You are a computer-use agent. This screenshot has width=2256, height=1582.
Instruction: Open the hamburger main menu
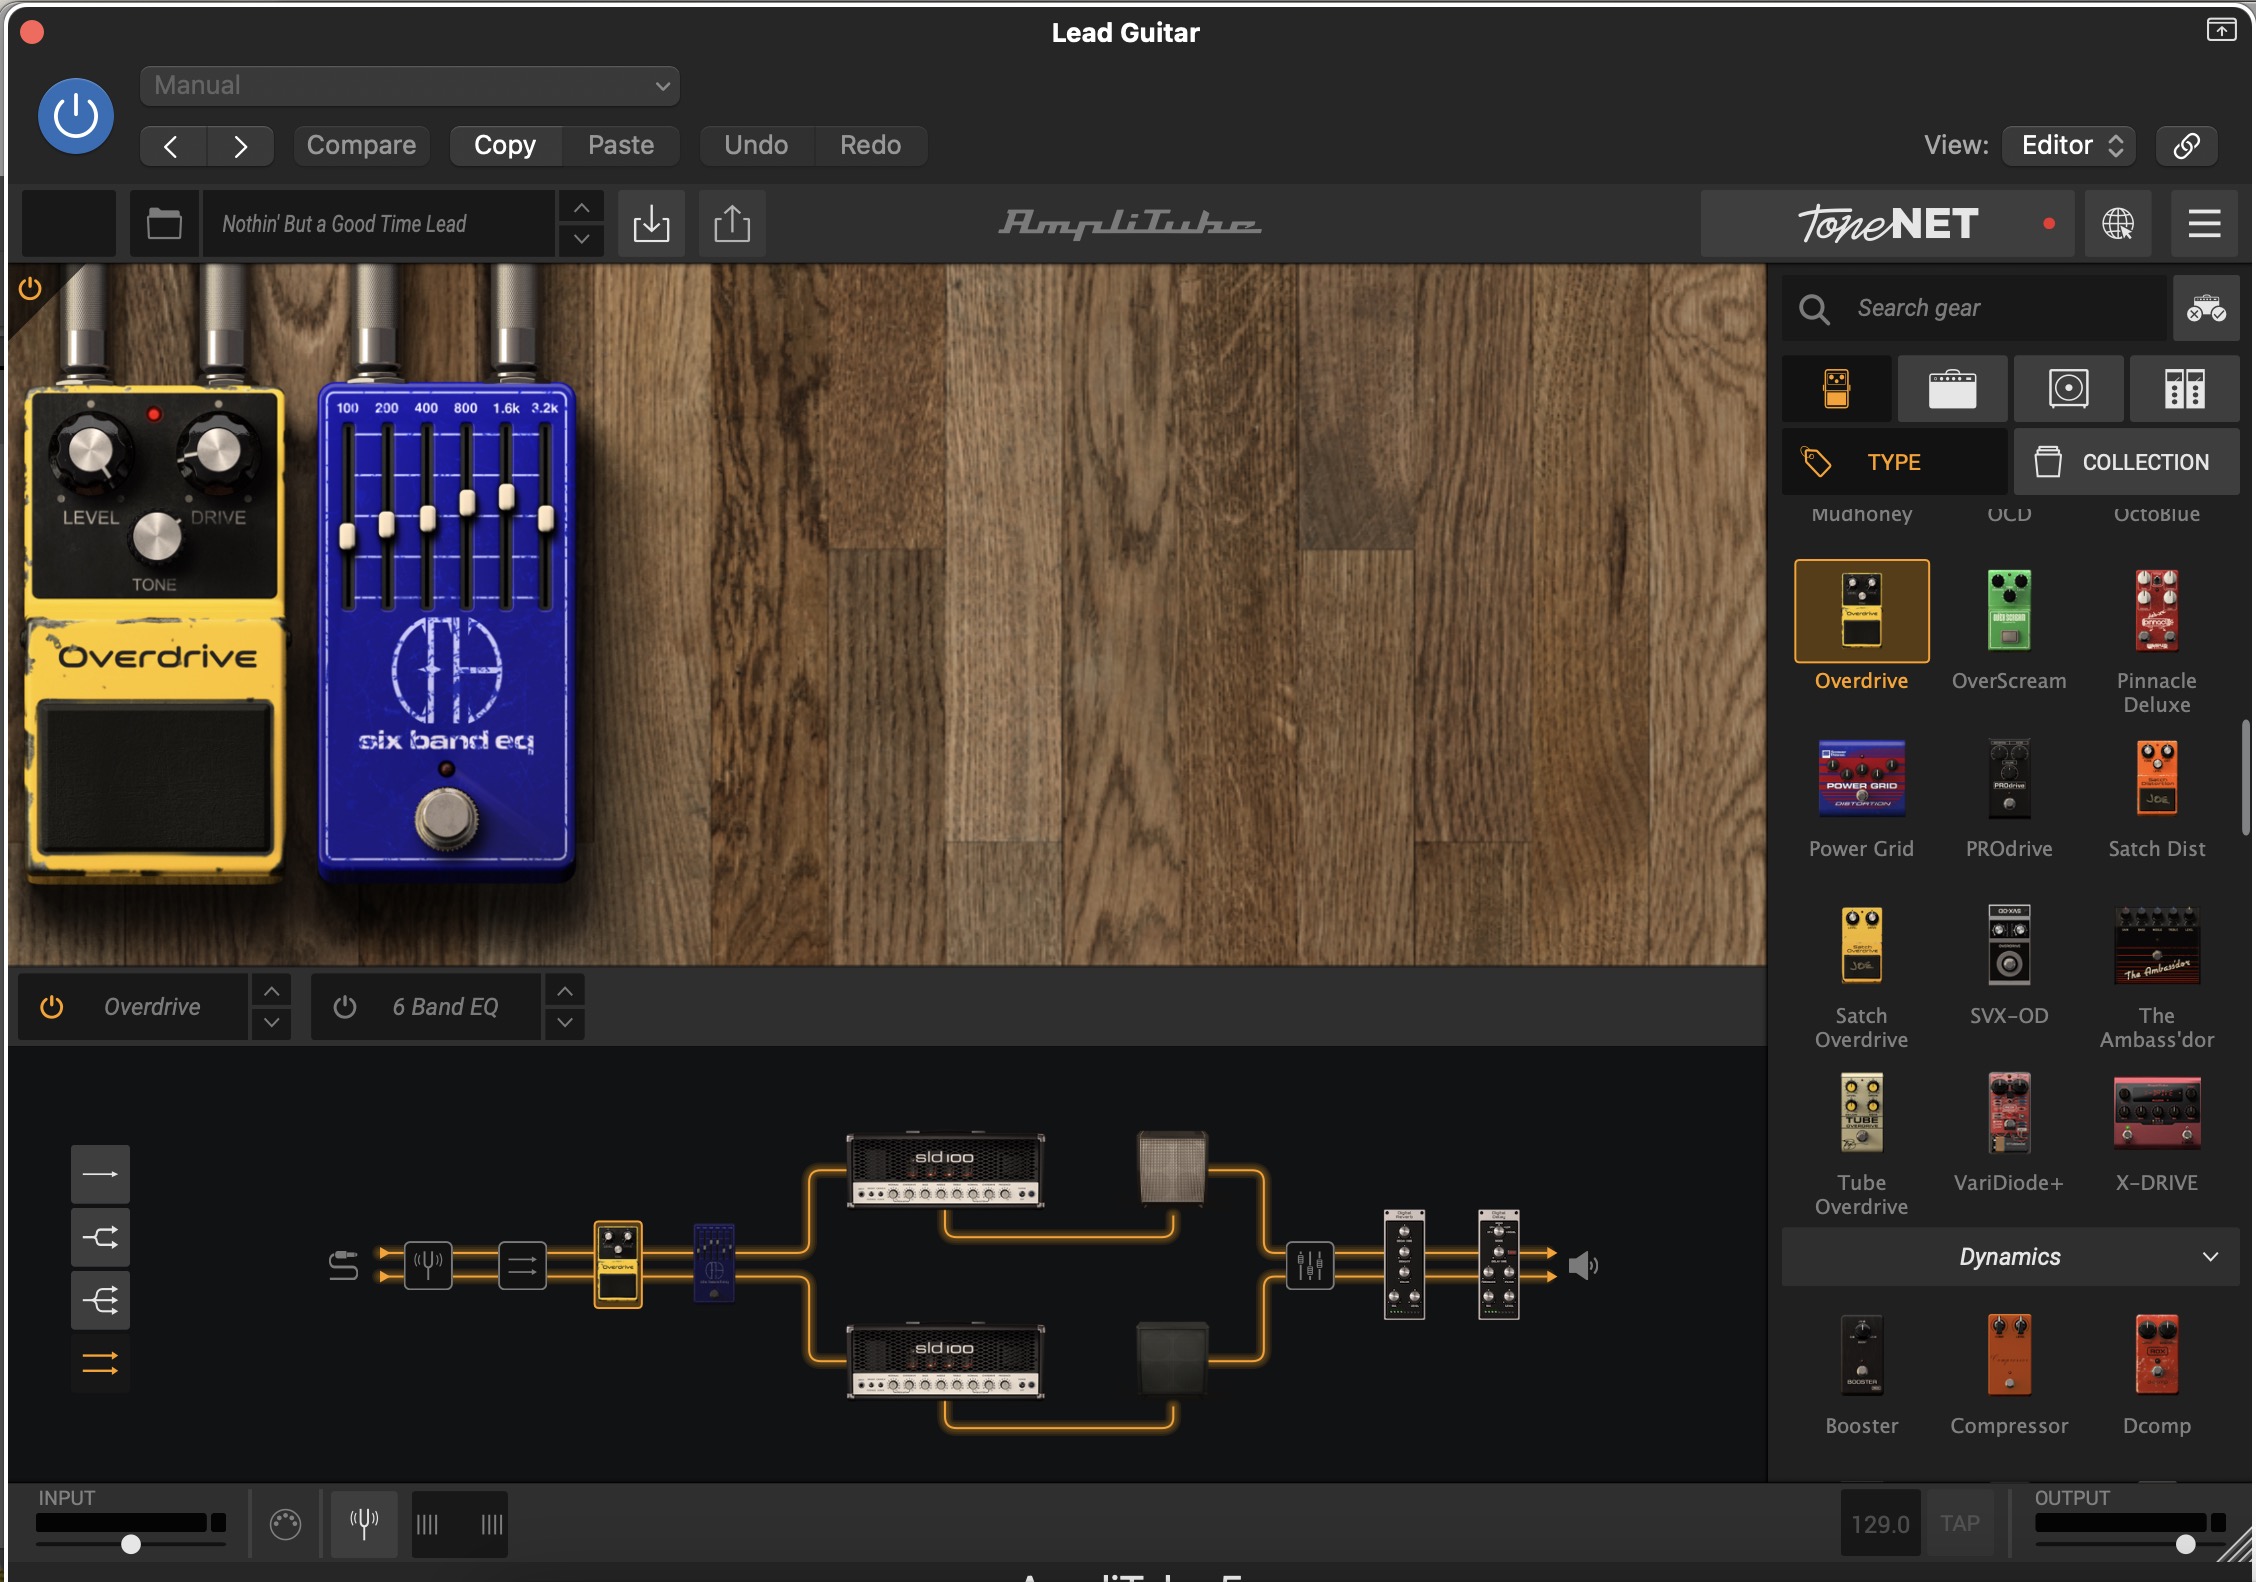click(x=2204, y=224)
